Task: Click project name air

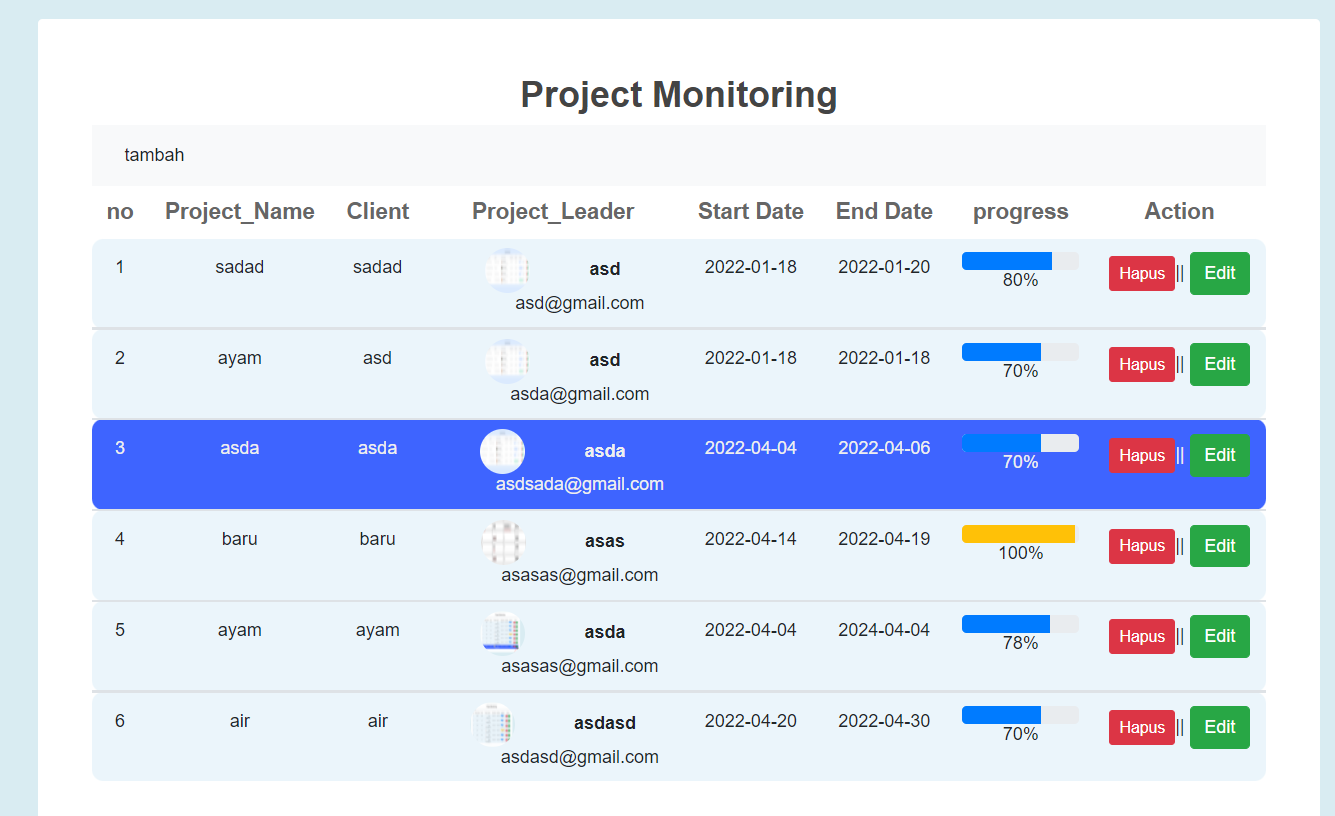Action: click(x=240, y=721)
